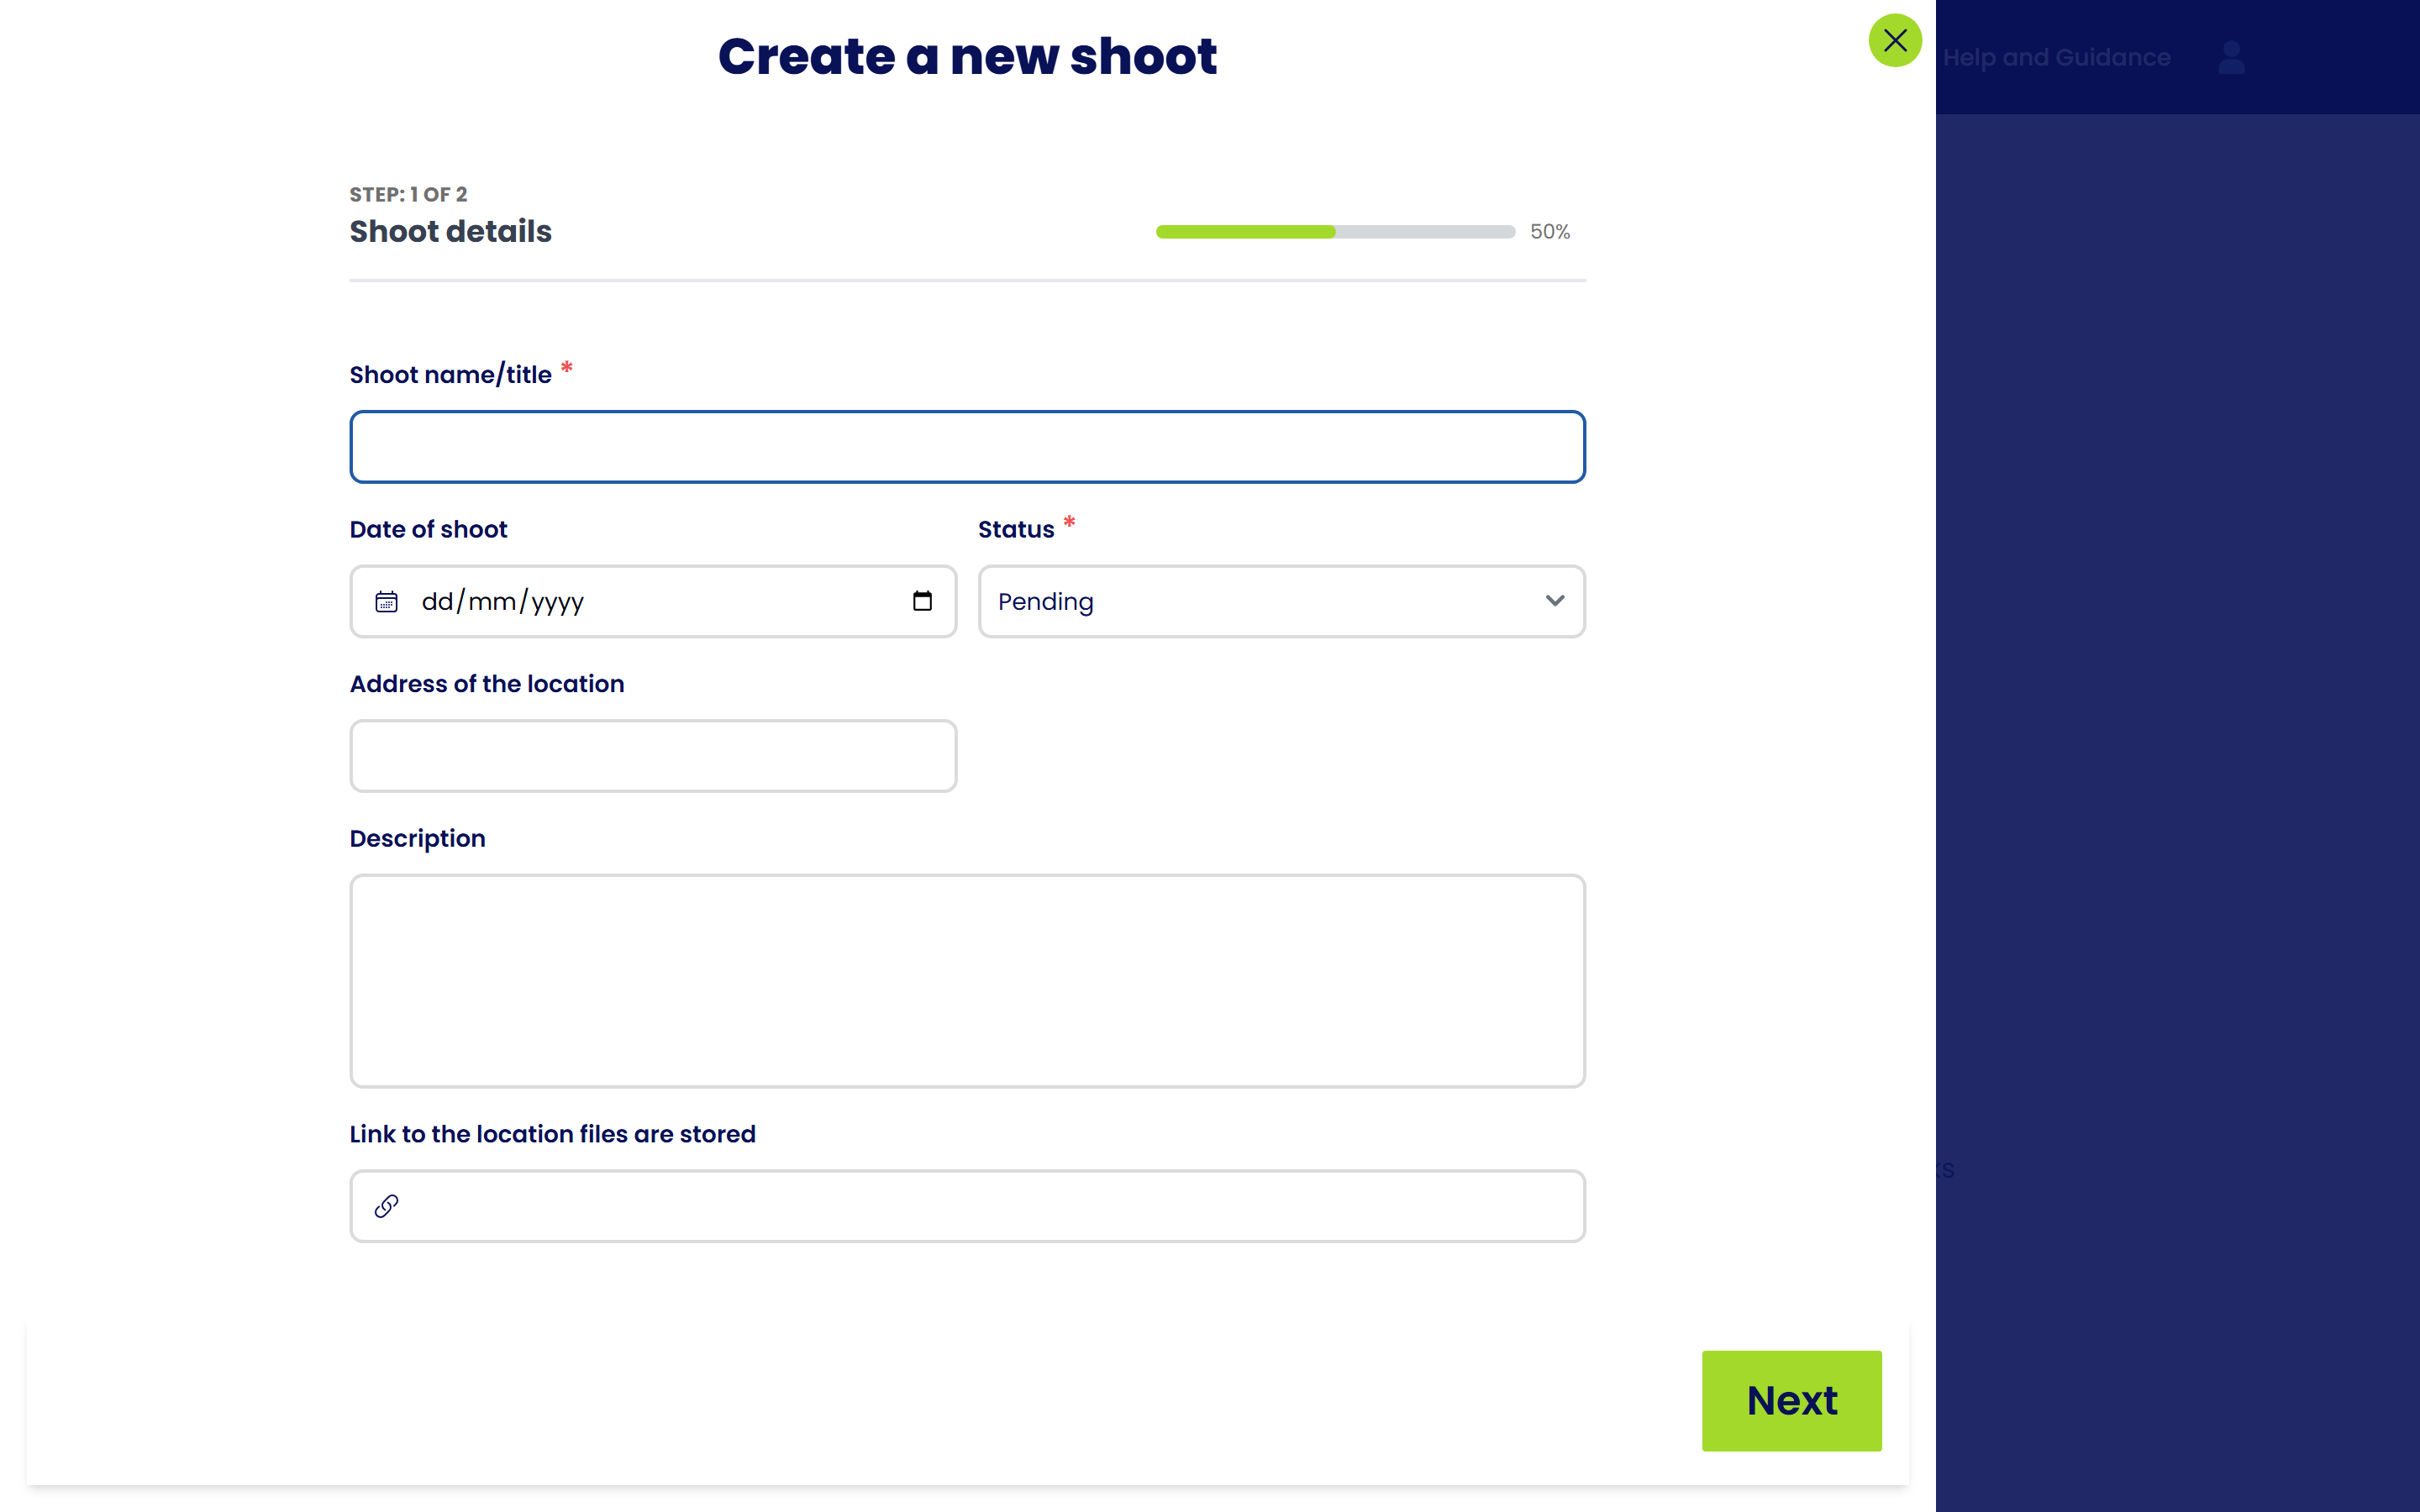Click the Shoot name/title input field
The image size is (2420, 1512).
(x=966, y=447)
